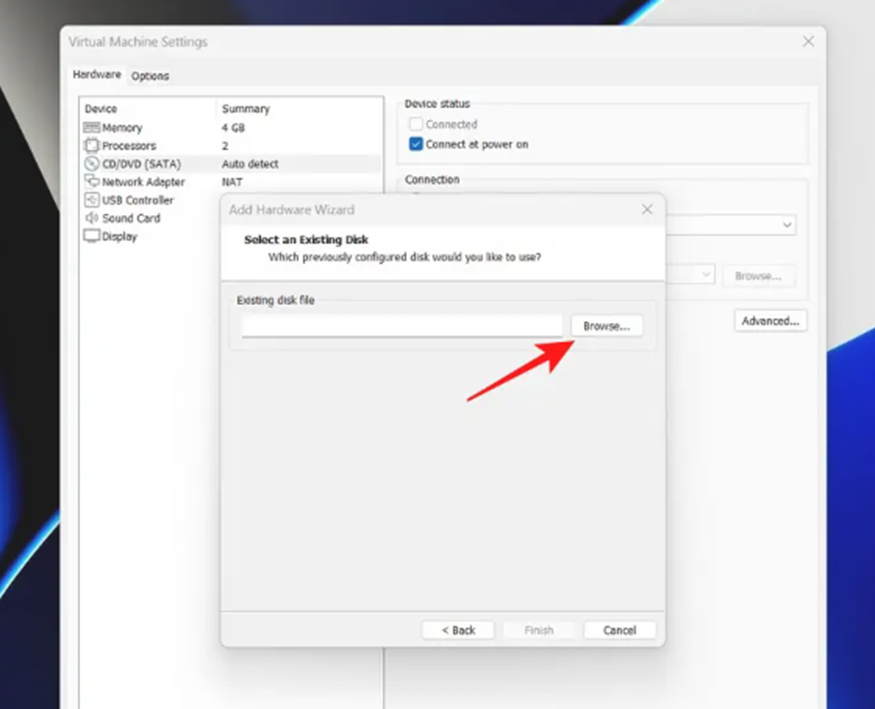Click the Back button in wizard
The width and height of the screenshot is (875, 709).
(x=458, y=630)
